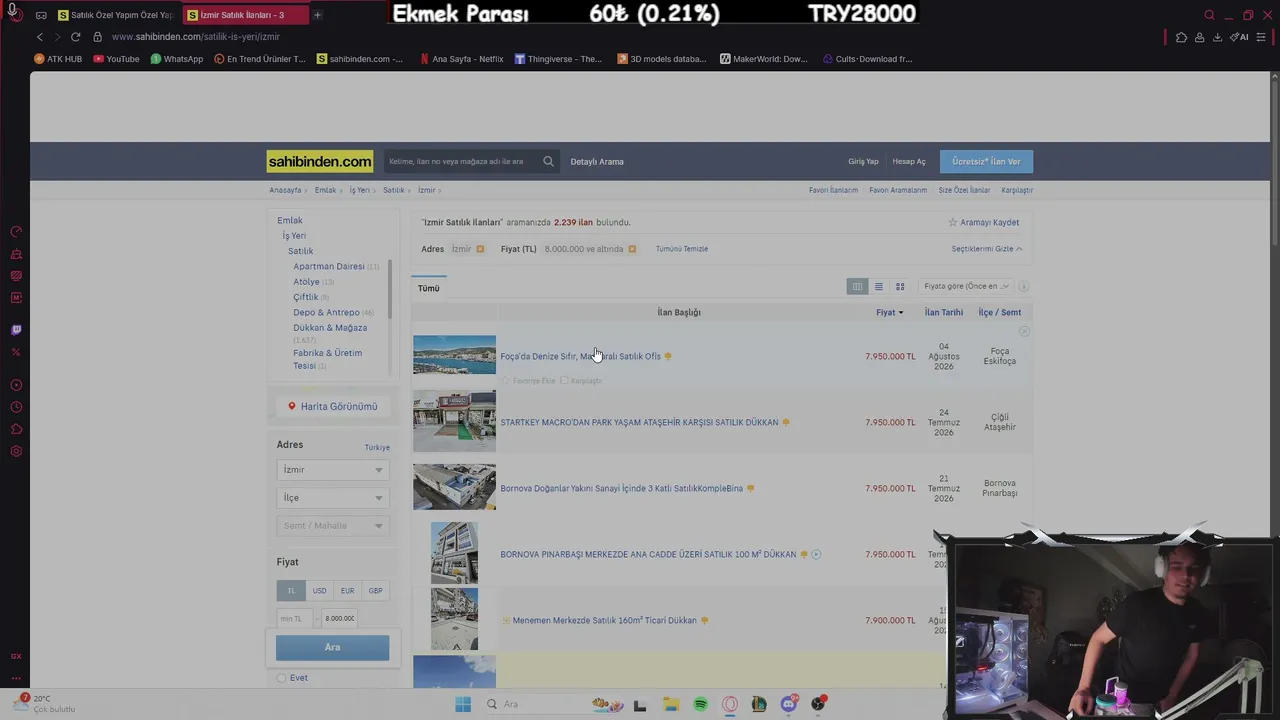Tick the Karşılaştır checkbox on Foça listing

pos(564,381)
